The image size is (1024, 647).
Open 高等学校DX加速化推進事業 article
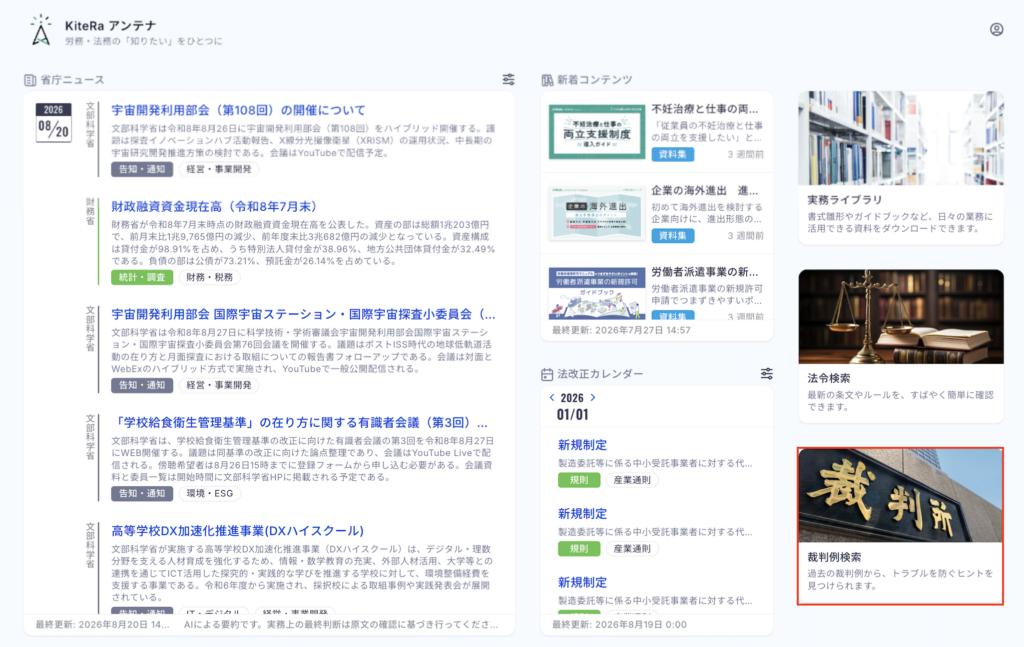[237, 531]
